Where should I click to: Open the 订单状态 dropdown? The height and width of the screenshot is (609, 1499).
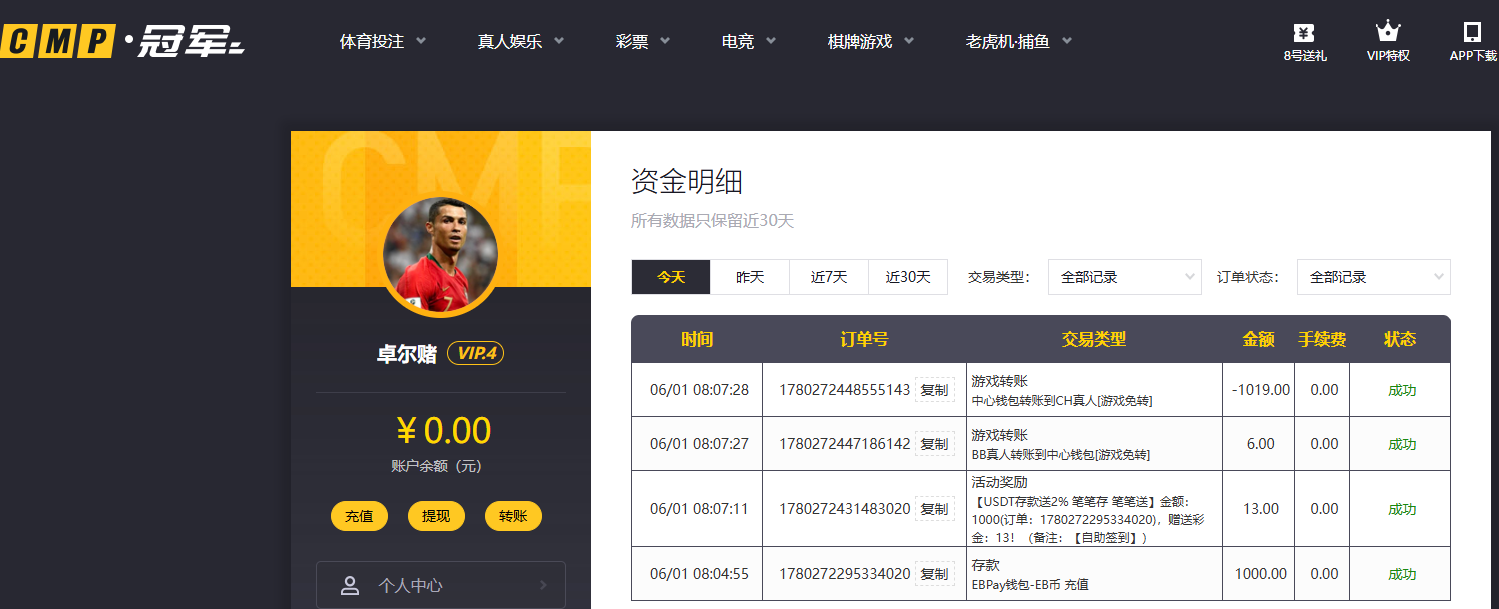[1373, 277]
